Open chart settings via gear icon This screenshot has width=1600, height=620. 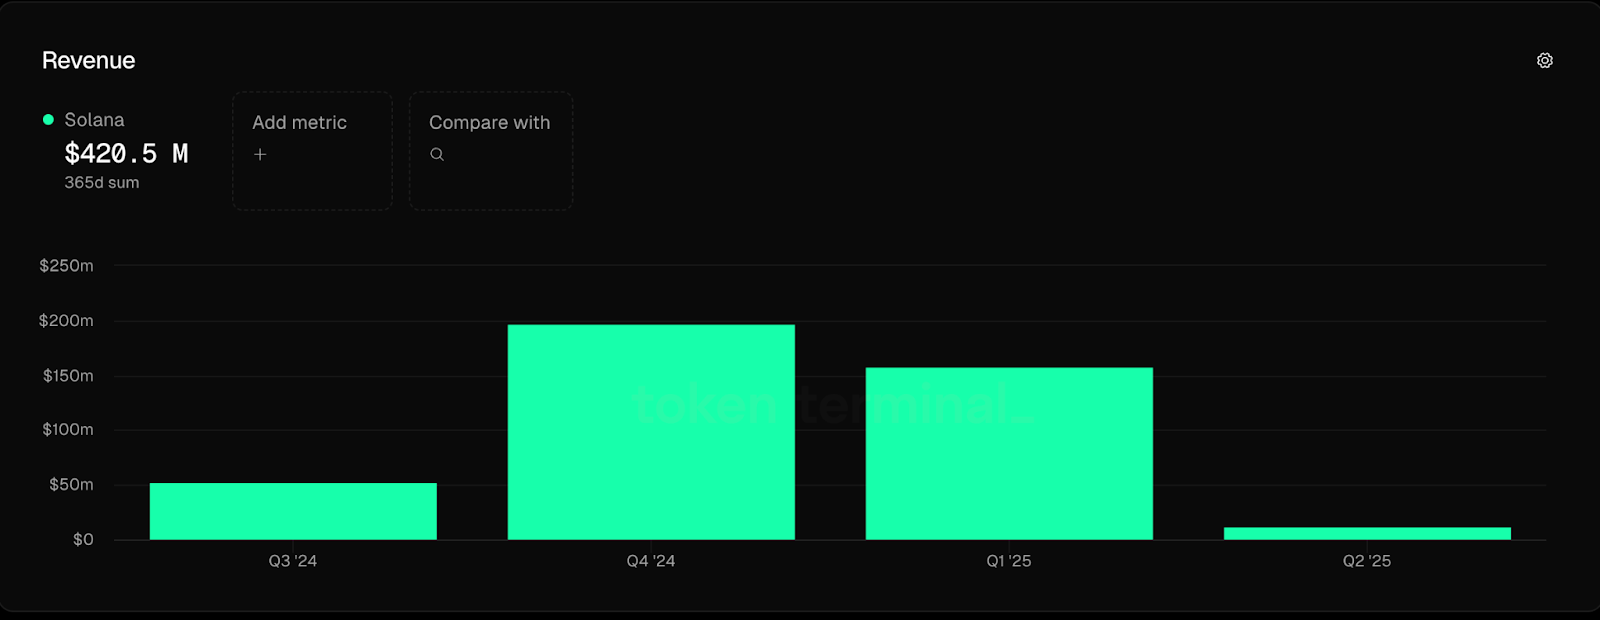(x=1544, y=61)
